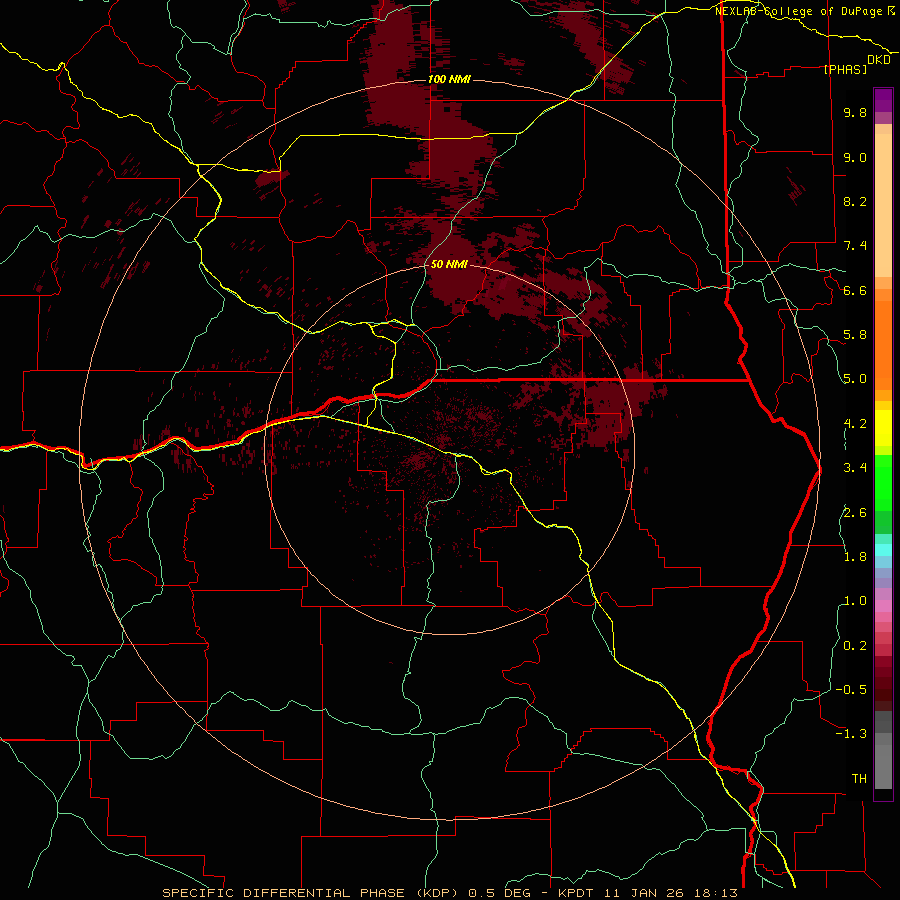Click the DKD product code label
900x900 pixels.
click(x=878, y=60)
